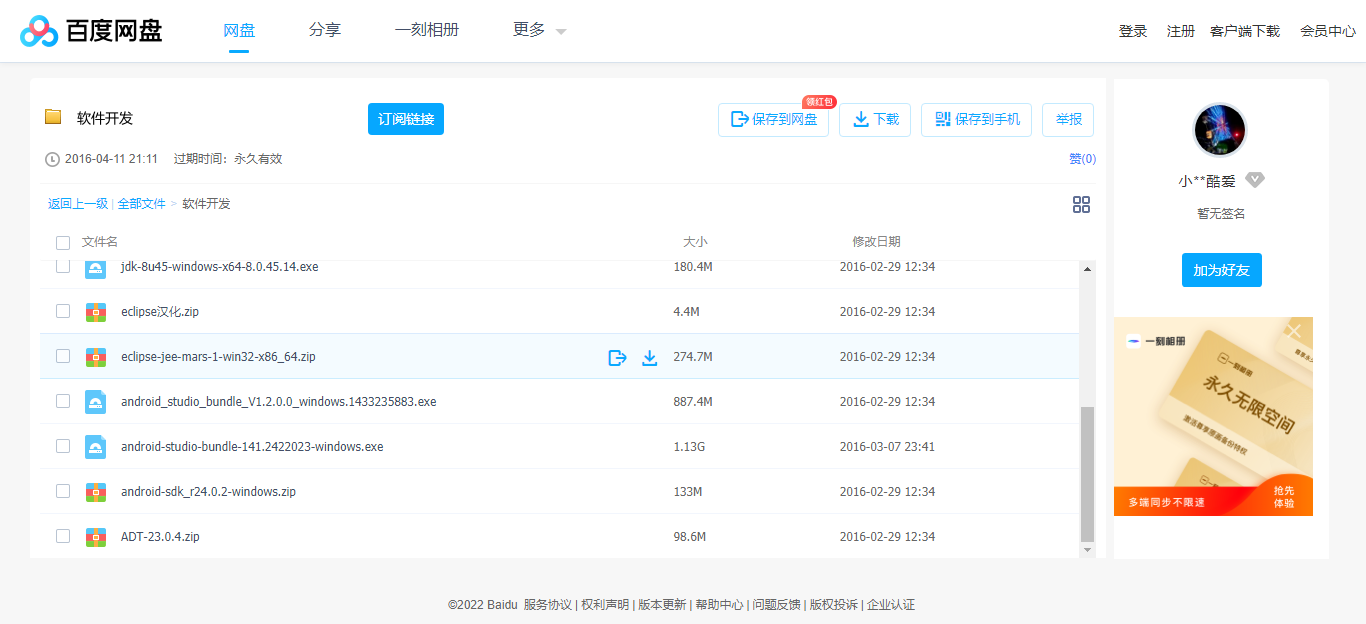
Task: Close the 一刻相册 ad banner
Action: click(1294, 330)
